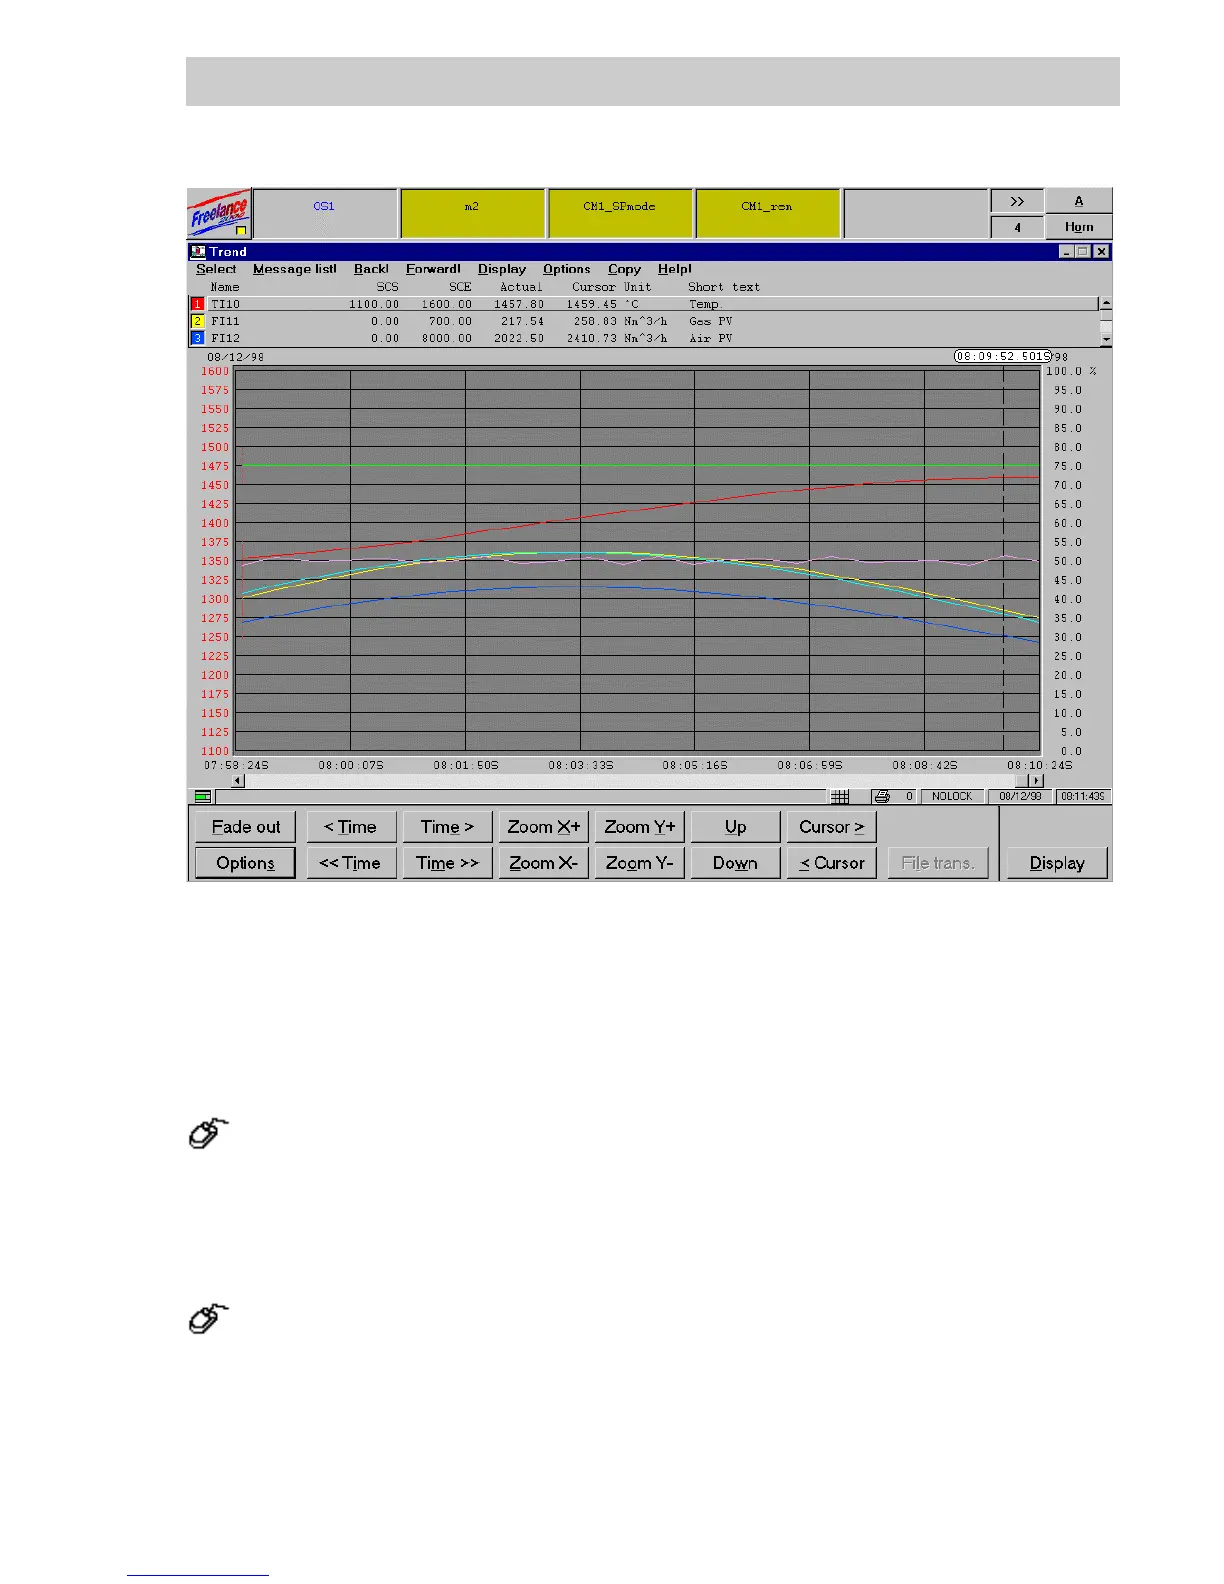Select the blue color marker for FI12
Image resolution: width=1224 pixels, height=1584 pixels.
click(197, 338)
